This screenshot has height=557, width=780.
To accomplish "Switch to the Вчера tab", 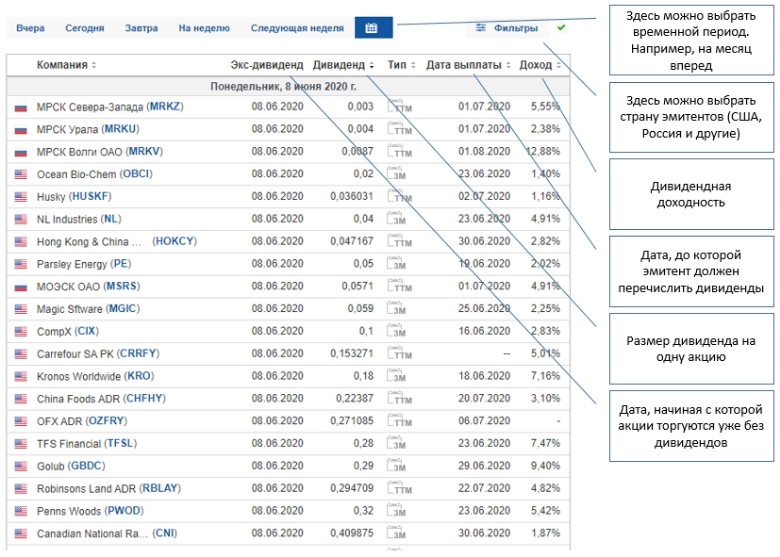I will (30, 28).
